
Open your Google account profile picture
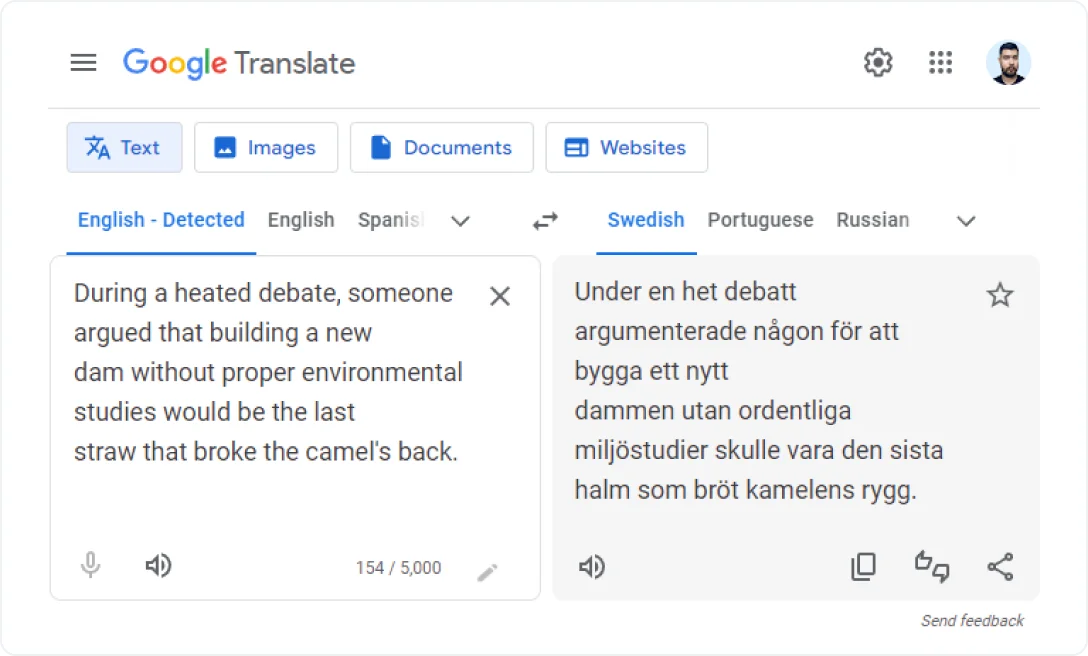(1009, 62)
